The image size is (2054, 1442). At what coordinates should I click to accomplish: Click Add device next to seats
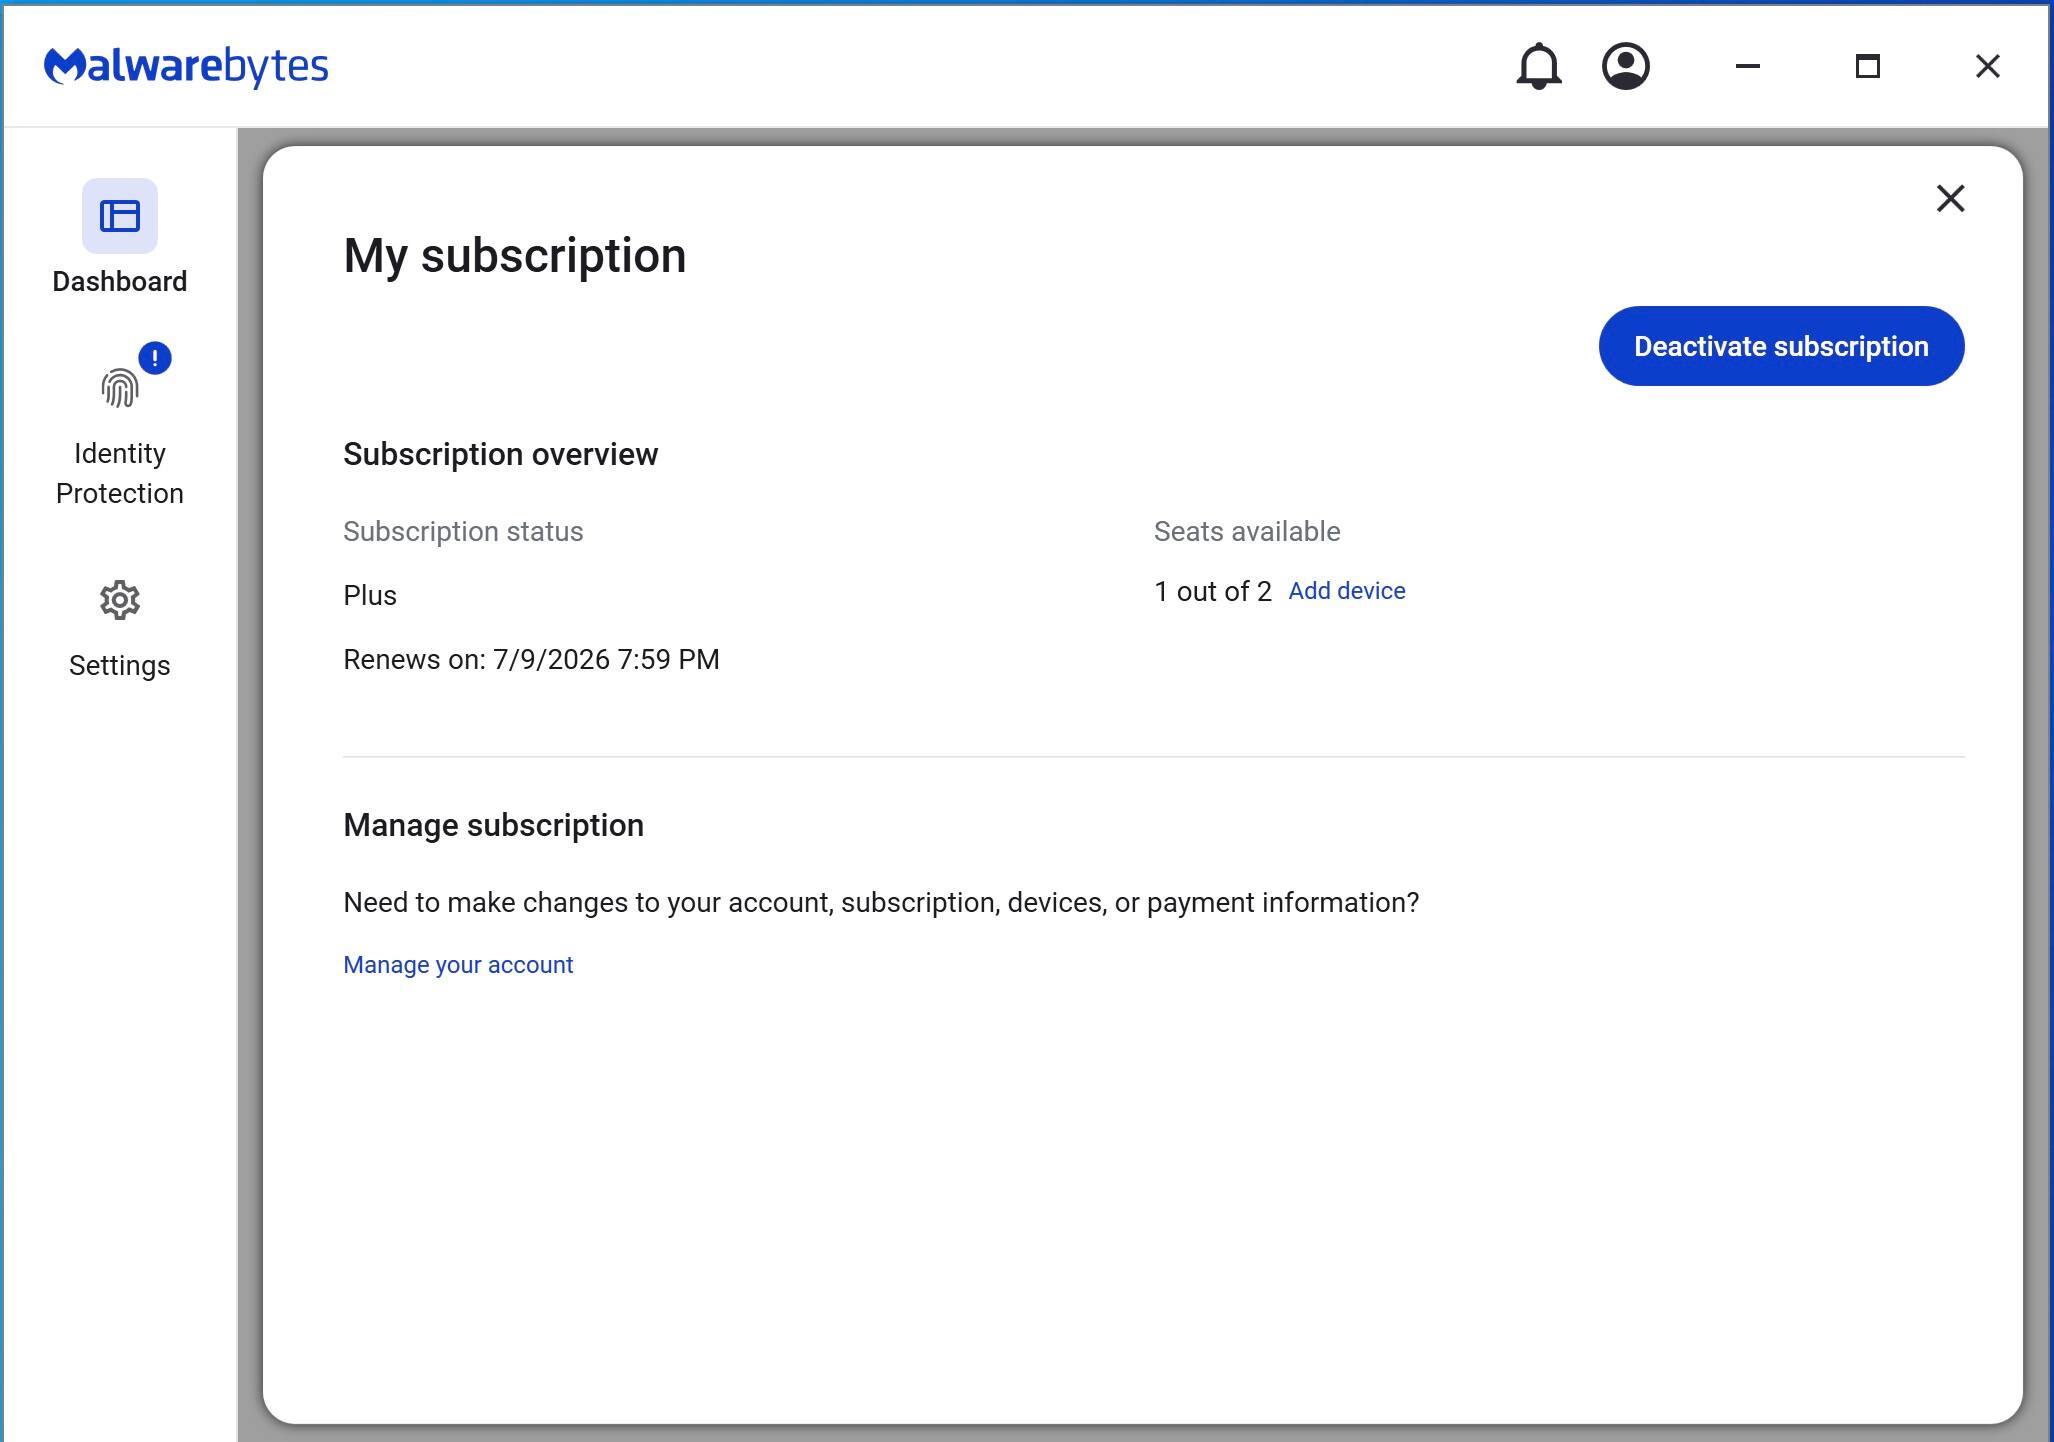click(x=1347, y=590)
